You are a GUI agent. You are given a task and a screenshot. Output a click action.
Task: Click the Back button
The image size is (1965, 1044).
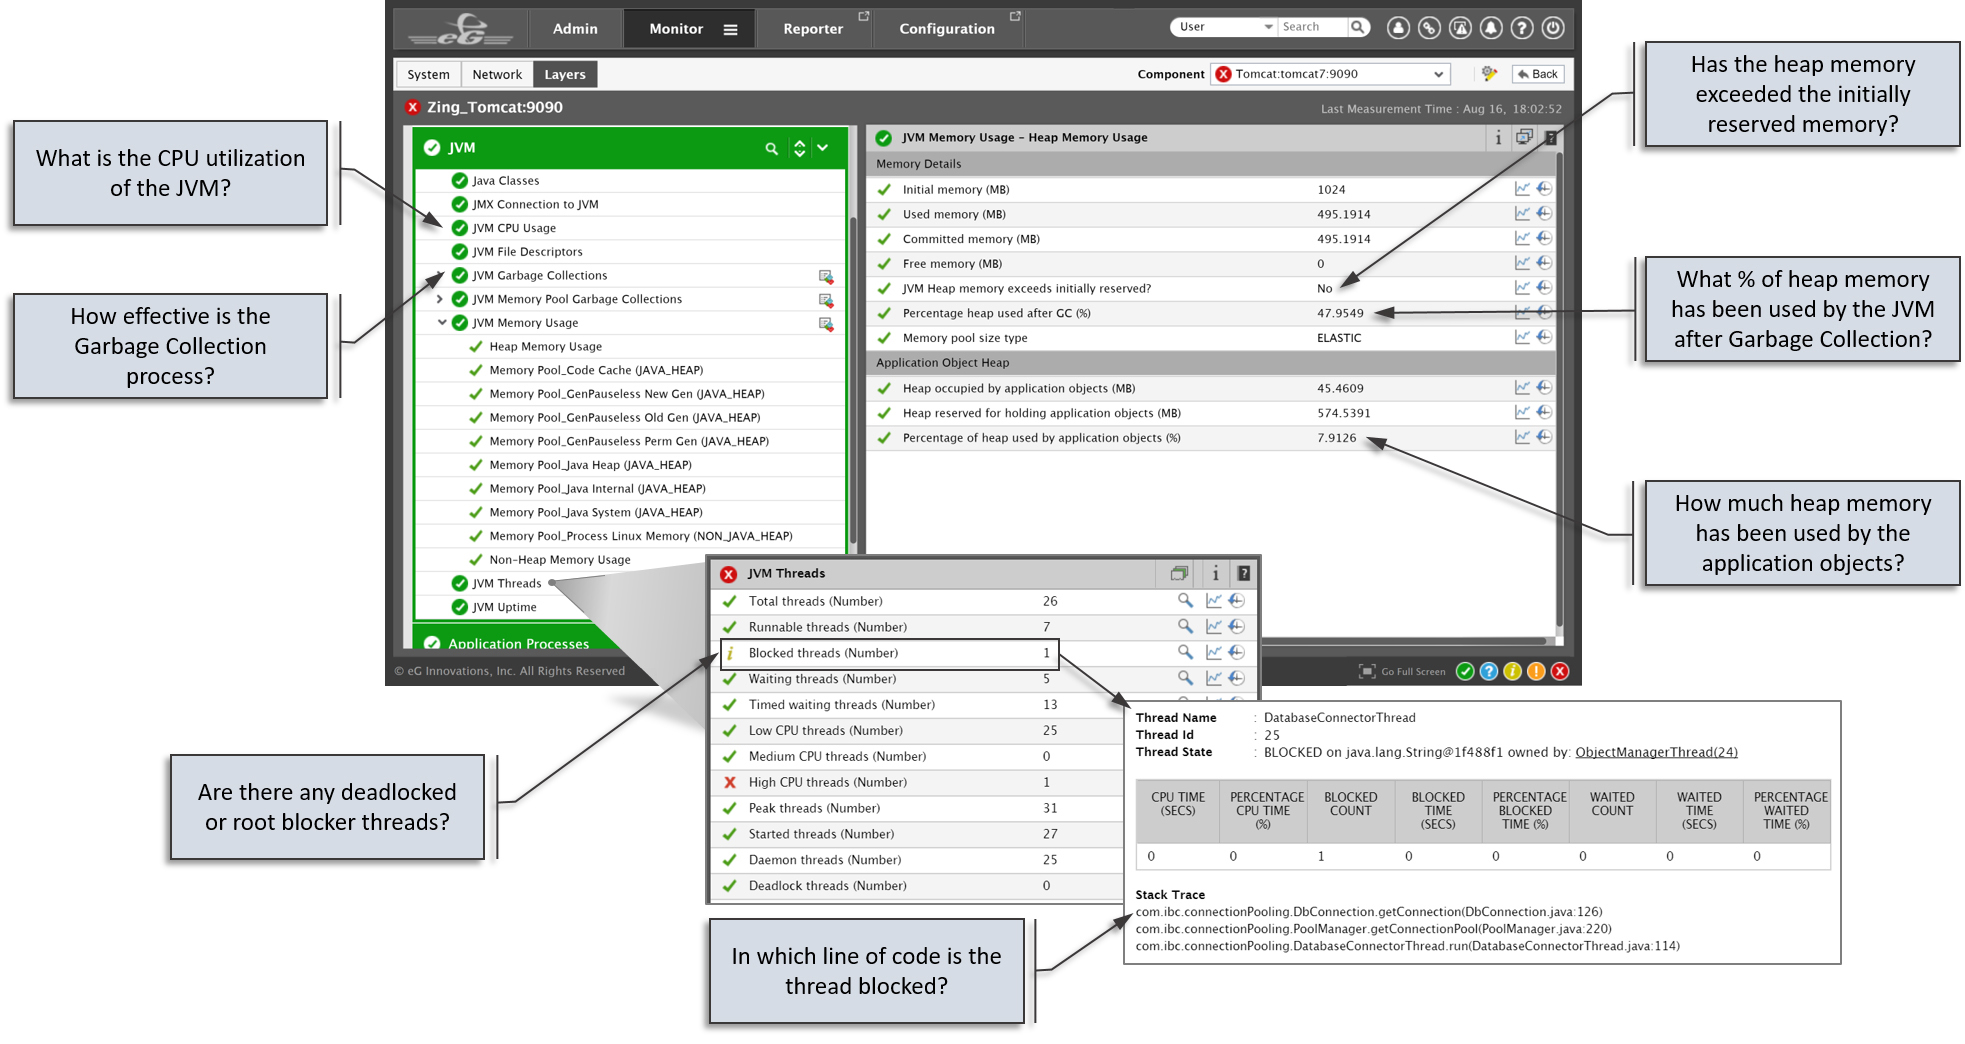(1538, 74)
